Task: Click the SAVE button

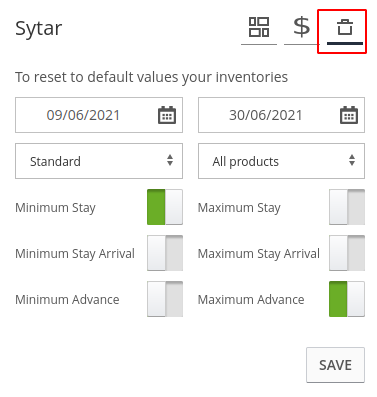Action: pyautogui.click(x=335, y=365)
